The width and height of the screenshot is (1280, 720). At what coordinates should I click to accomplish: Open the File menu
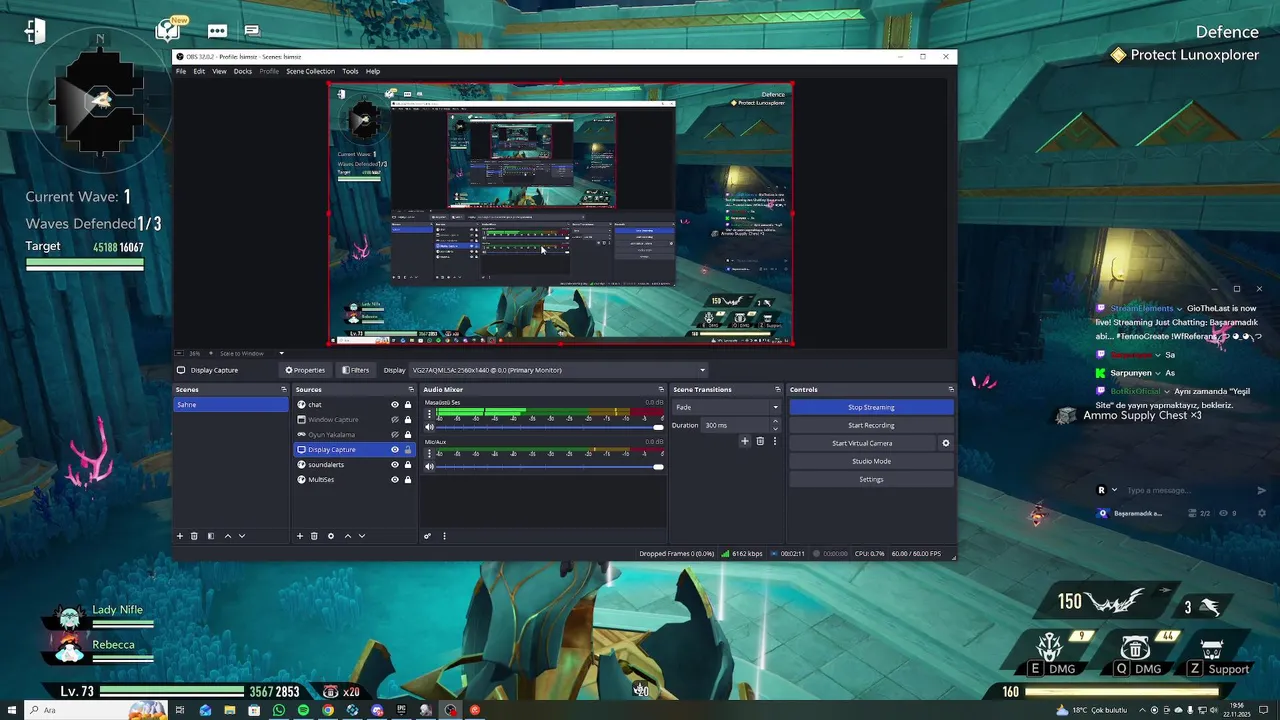[181, 71]
